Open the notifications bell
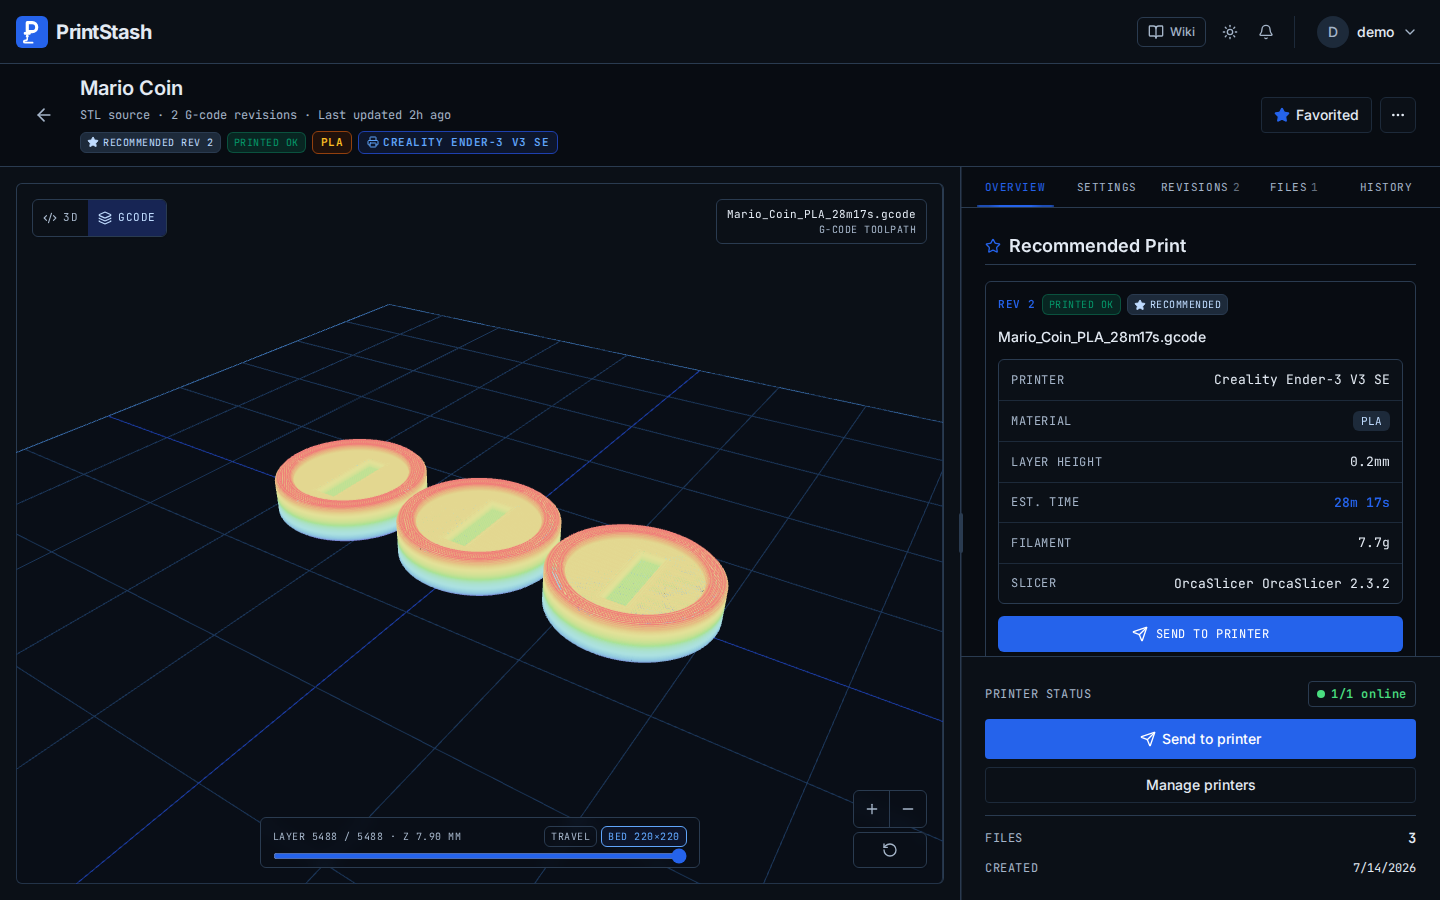Viewport: 1440px width, 900px height. [x=1266, y=32]
